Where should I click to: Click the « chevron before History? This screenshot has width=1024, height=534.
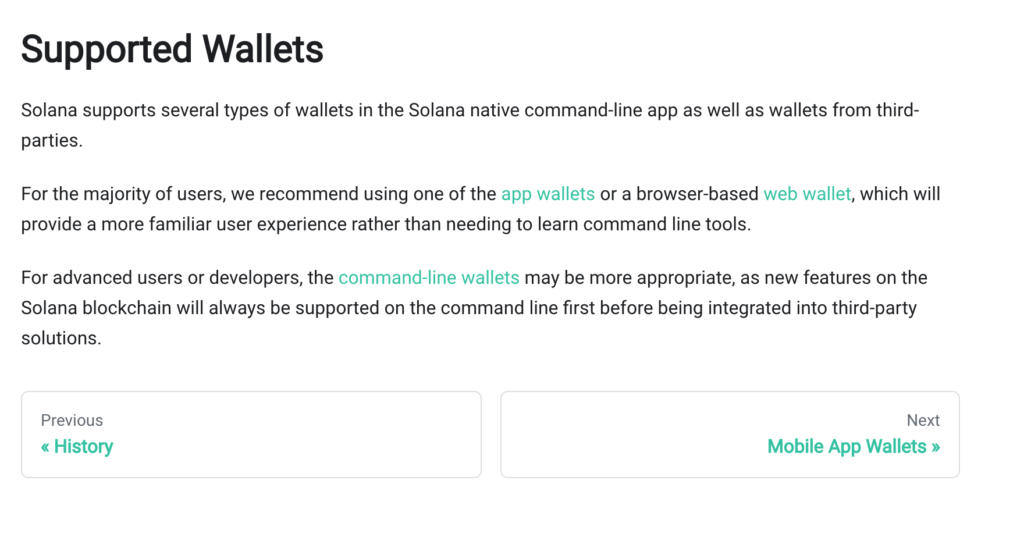coord(45,447)
